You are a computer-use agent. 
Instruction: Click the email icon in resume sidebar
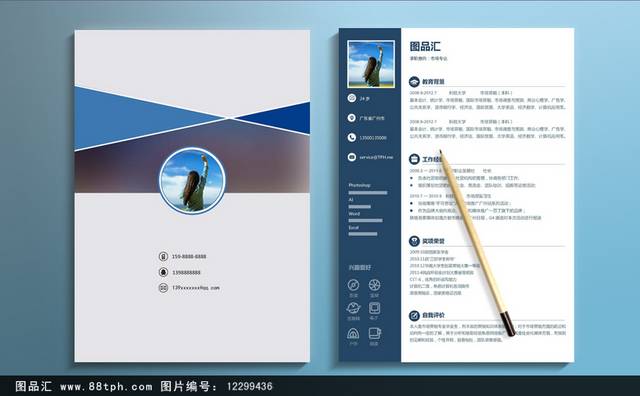tap(351, 157)
